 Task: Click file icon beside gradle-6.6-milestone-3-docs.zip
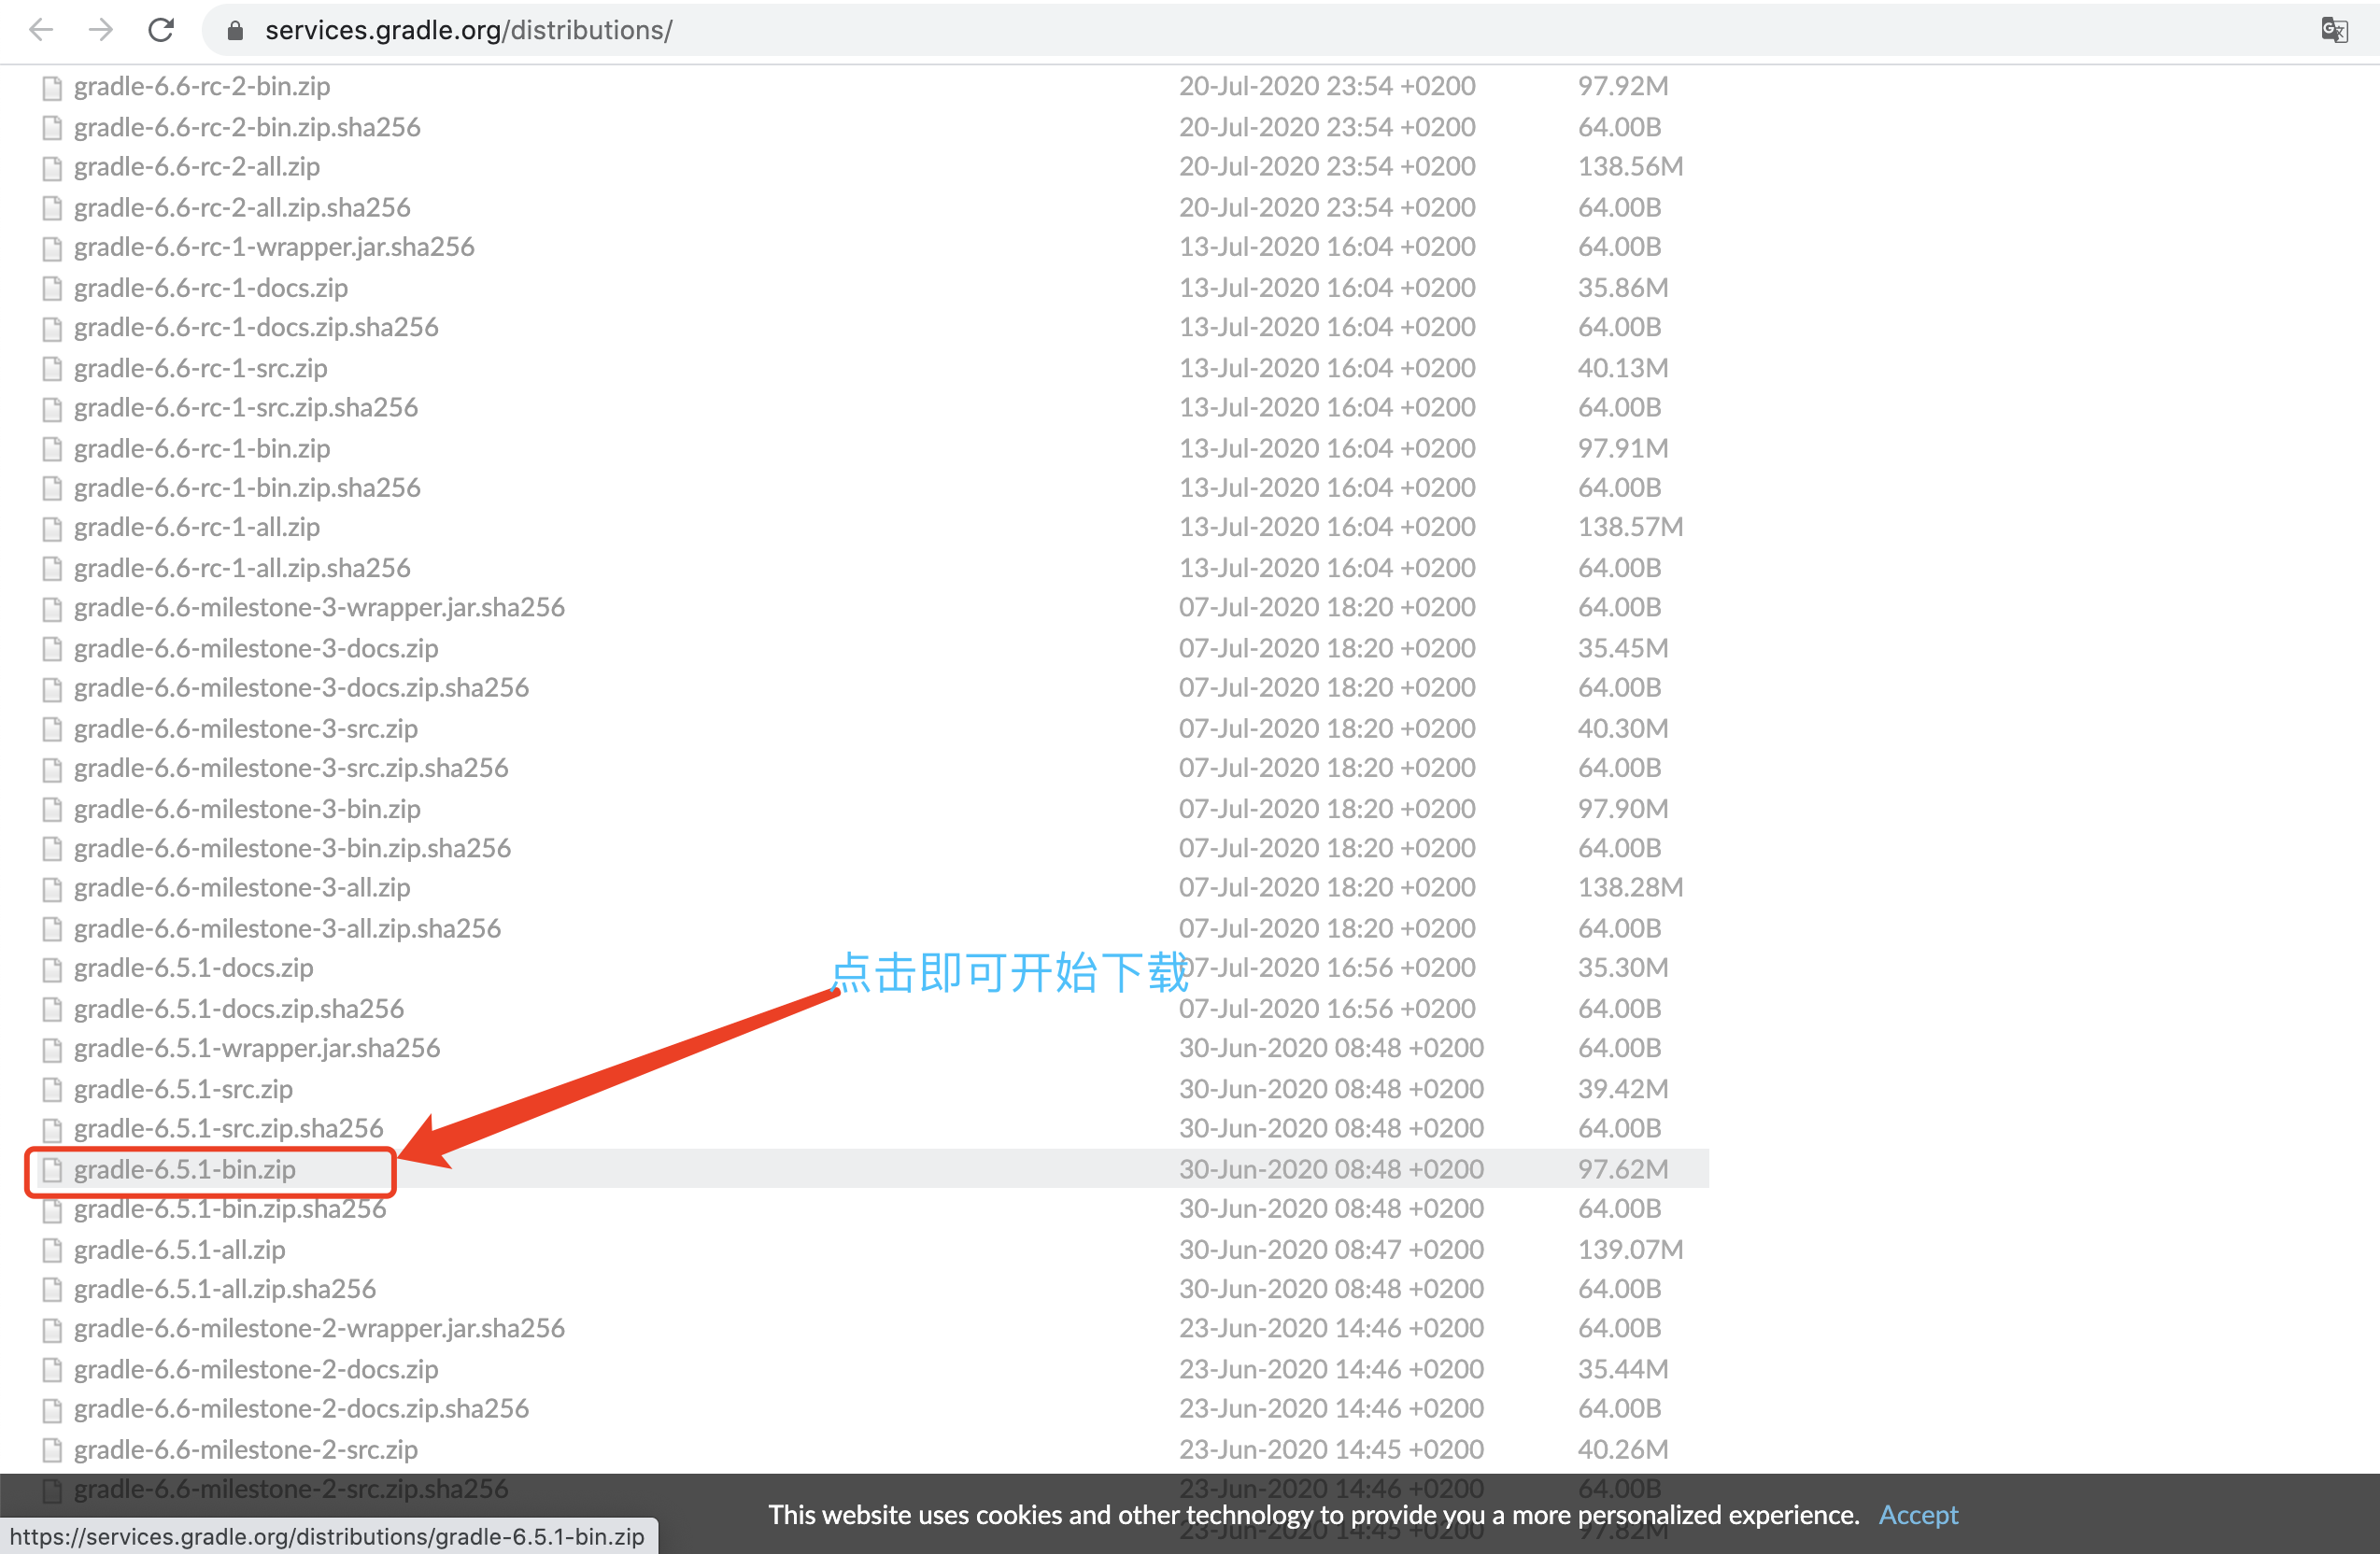(x=52, y=649)
